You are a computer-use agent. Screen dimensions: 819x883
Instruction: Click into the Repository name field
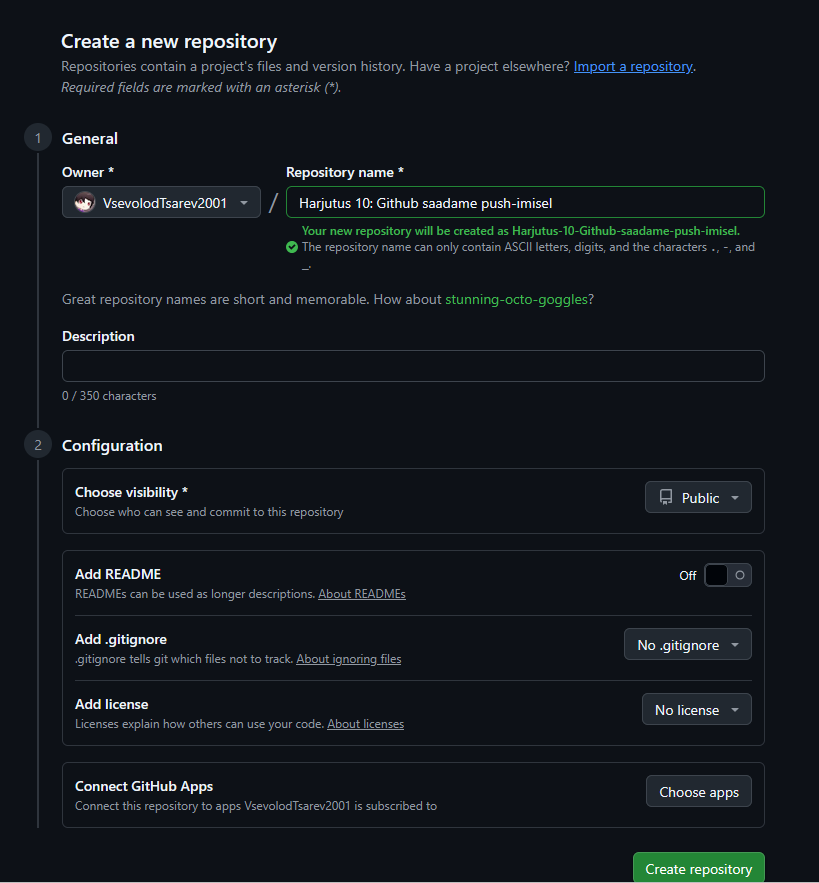pos(525,203)
